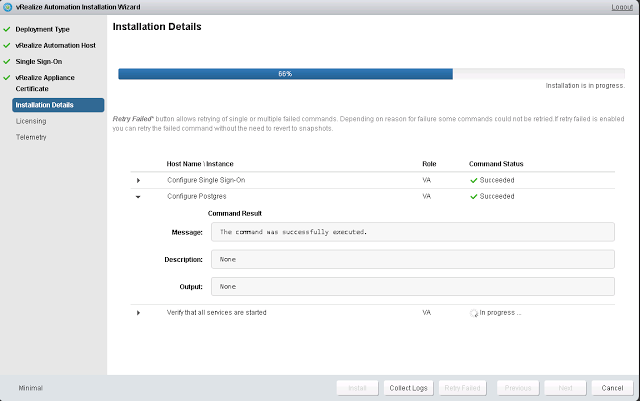
Task: Click the Succeeded check icon for Configure Single Sign-On
Action: [x=473, y=180]
